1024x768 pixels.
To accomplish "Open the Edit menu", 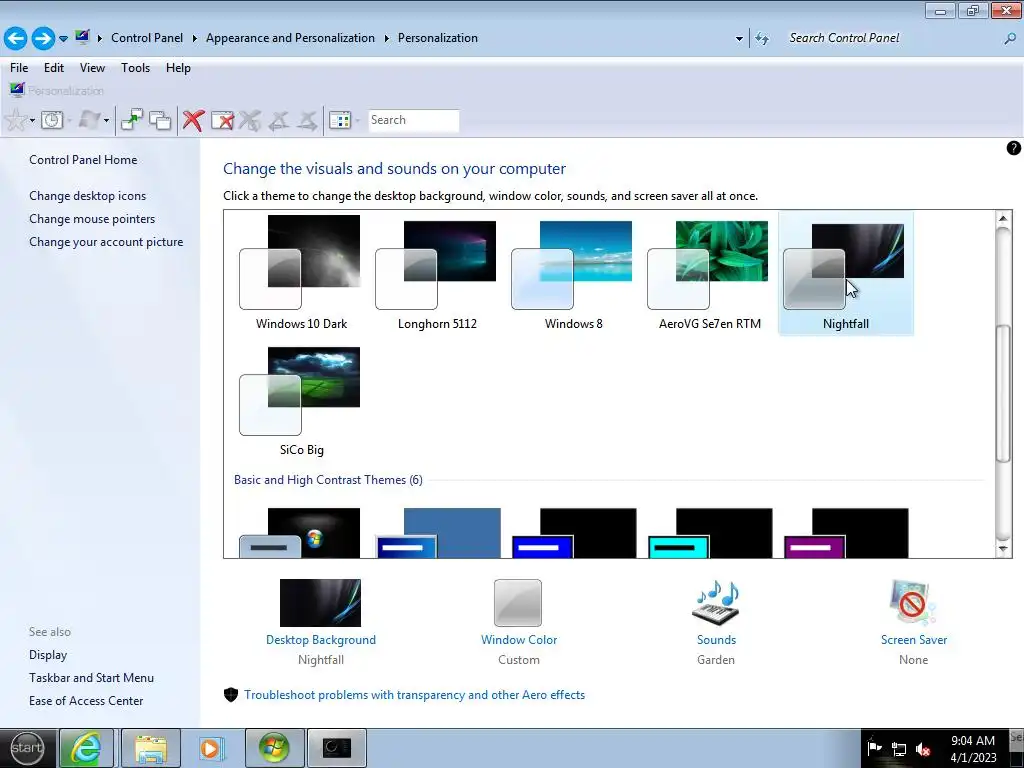I will coord(54,68).
